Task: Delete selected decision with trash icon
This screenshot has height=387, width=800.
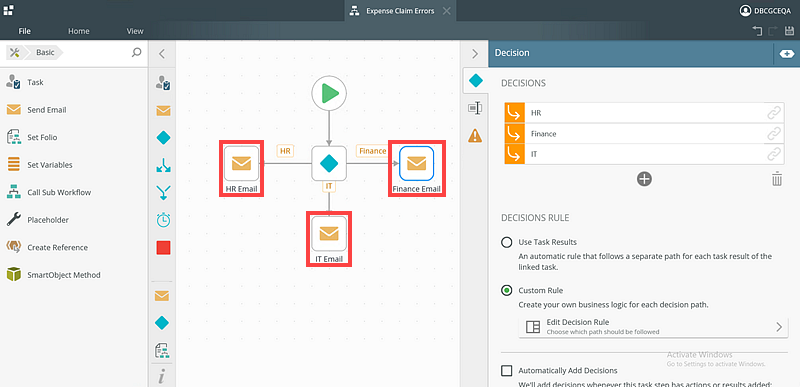Action: (777, 179)
